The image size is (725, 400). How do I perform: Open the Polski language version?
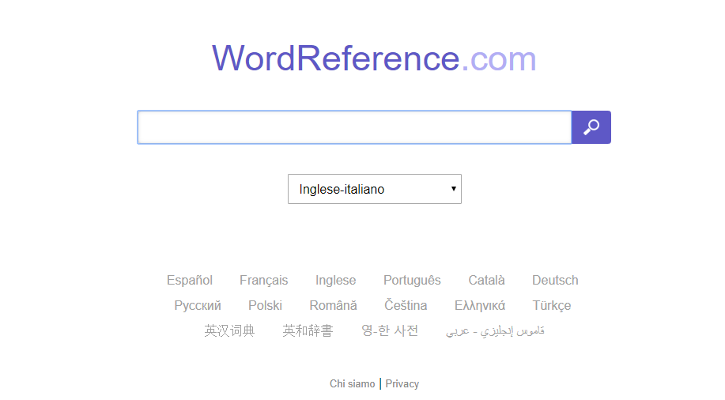point(265,305)
